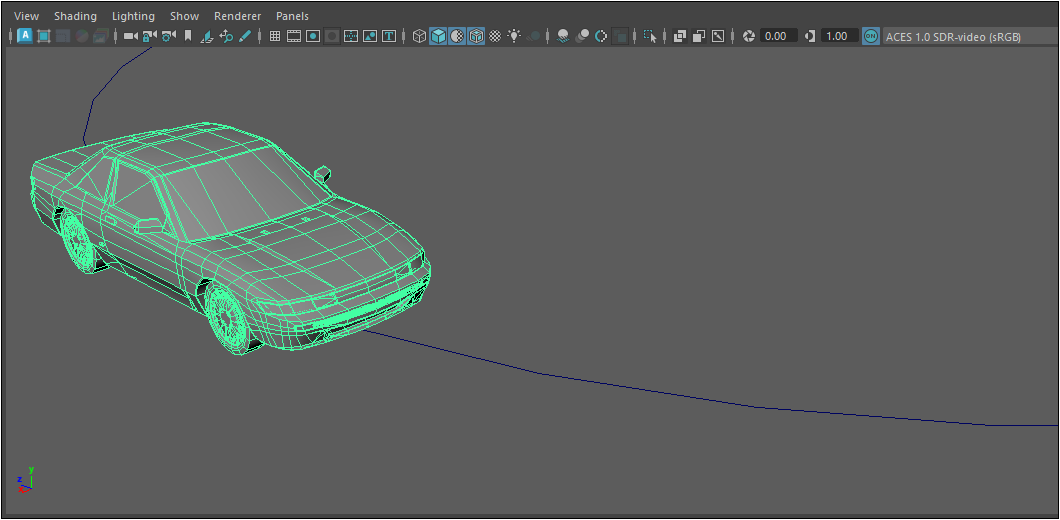The height and width of the screenshot is (520, 1060).
Task: Toggle Textured display checker icon
Action: [495, 36]
